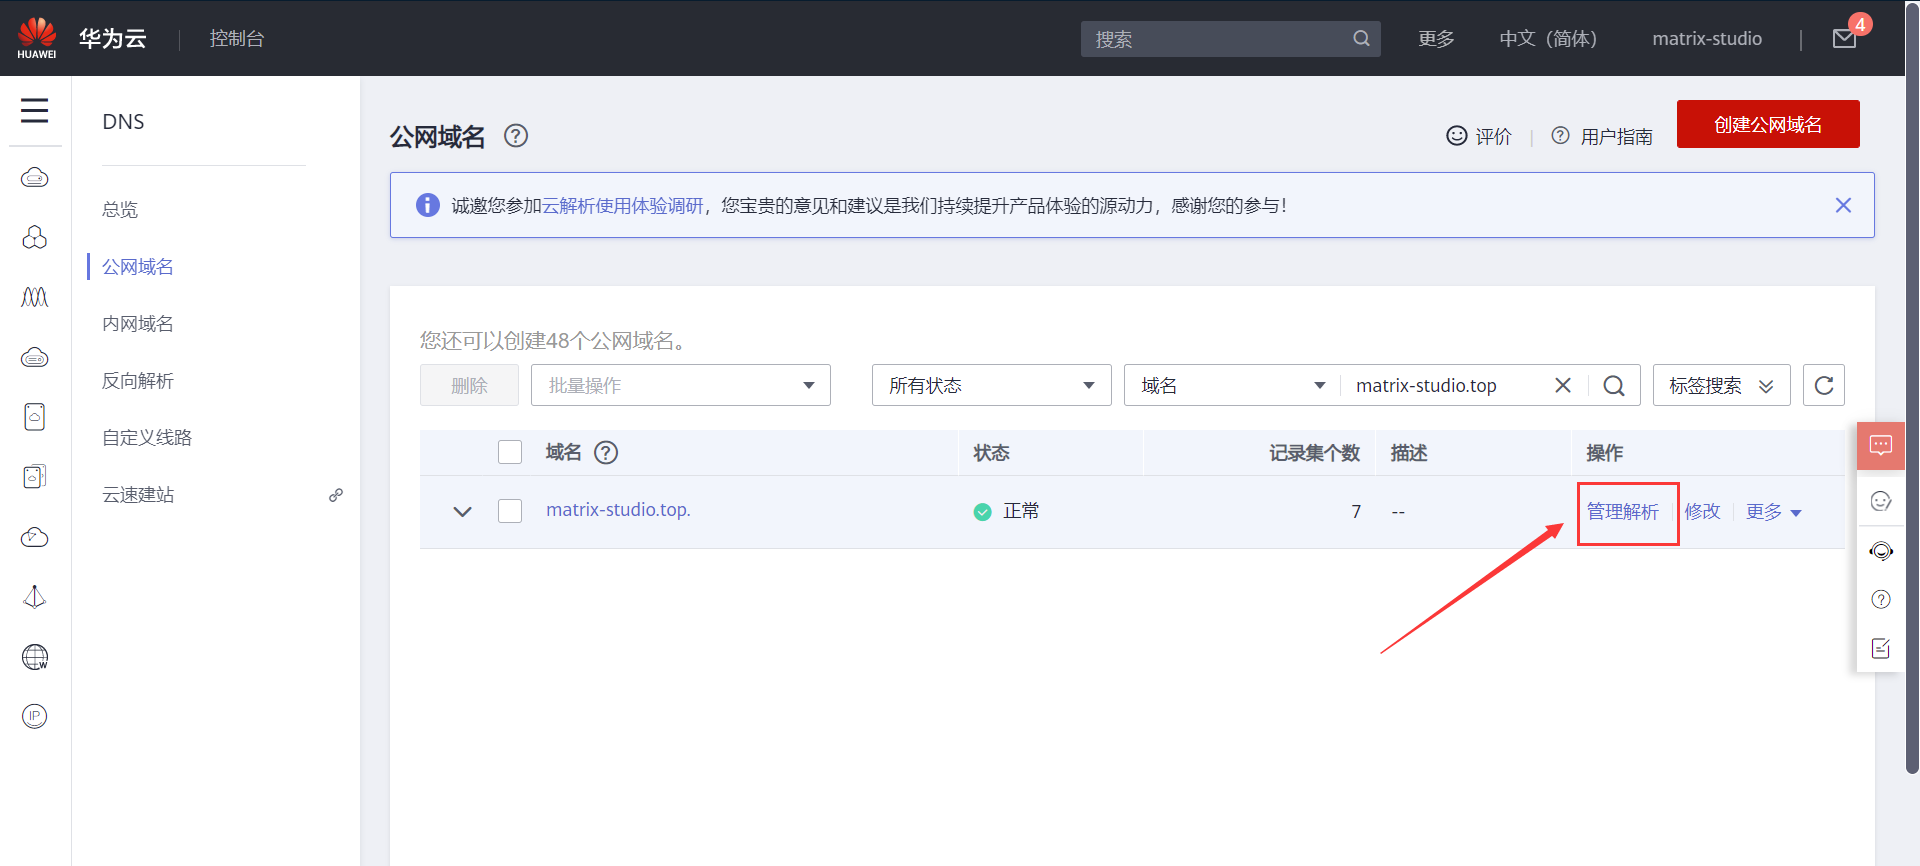Click the IP icon in left sidebar
Screen dimensions: 1920x866
[x=35, y=716]
